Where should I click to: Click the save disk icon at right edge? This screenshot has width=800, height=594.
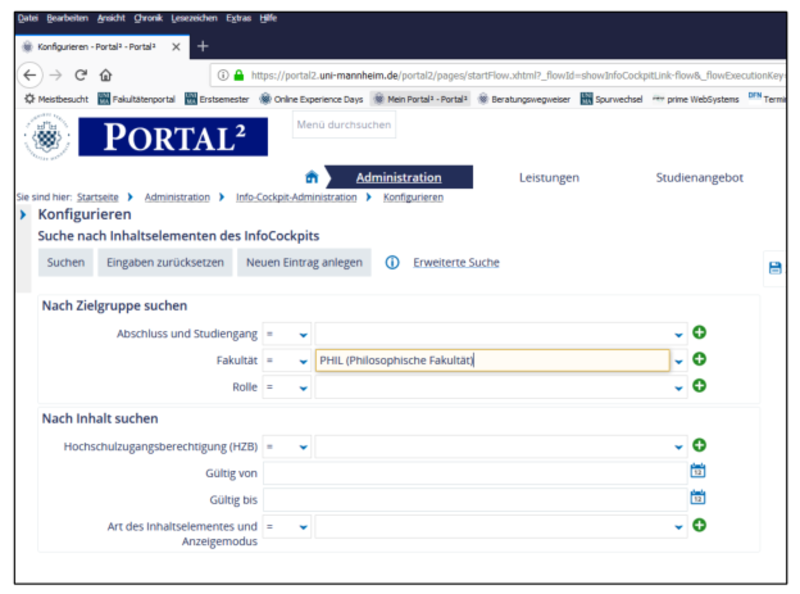pyautogui.click(x=774, y=268)
